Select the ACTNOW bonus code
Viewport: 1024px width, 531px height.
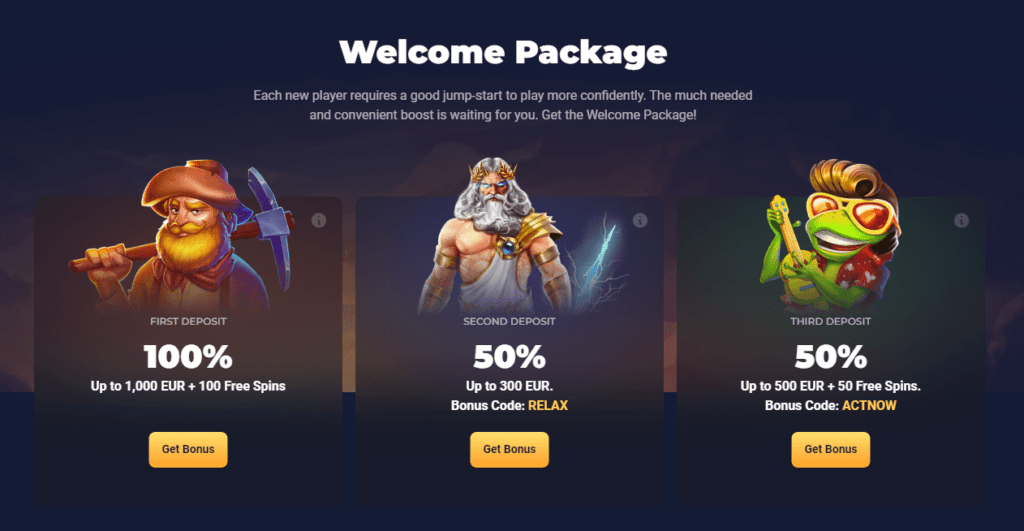(x=869, y=406)
